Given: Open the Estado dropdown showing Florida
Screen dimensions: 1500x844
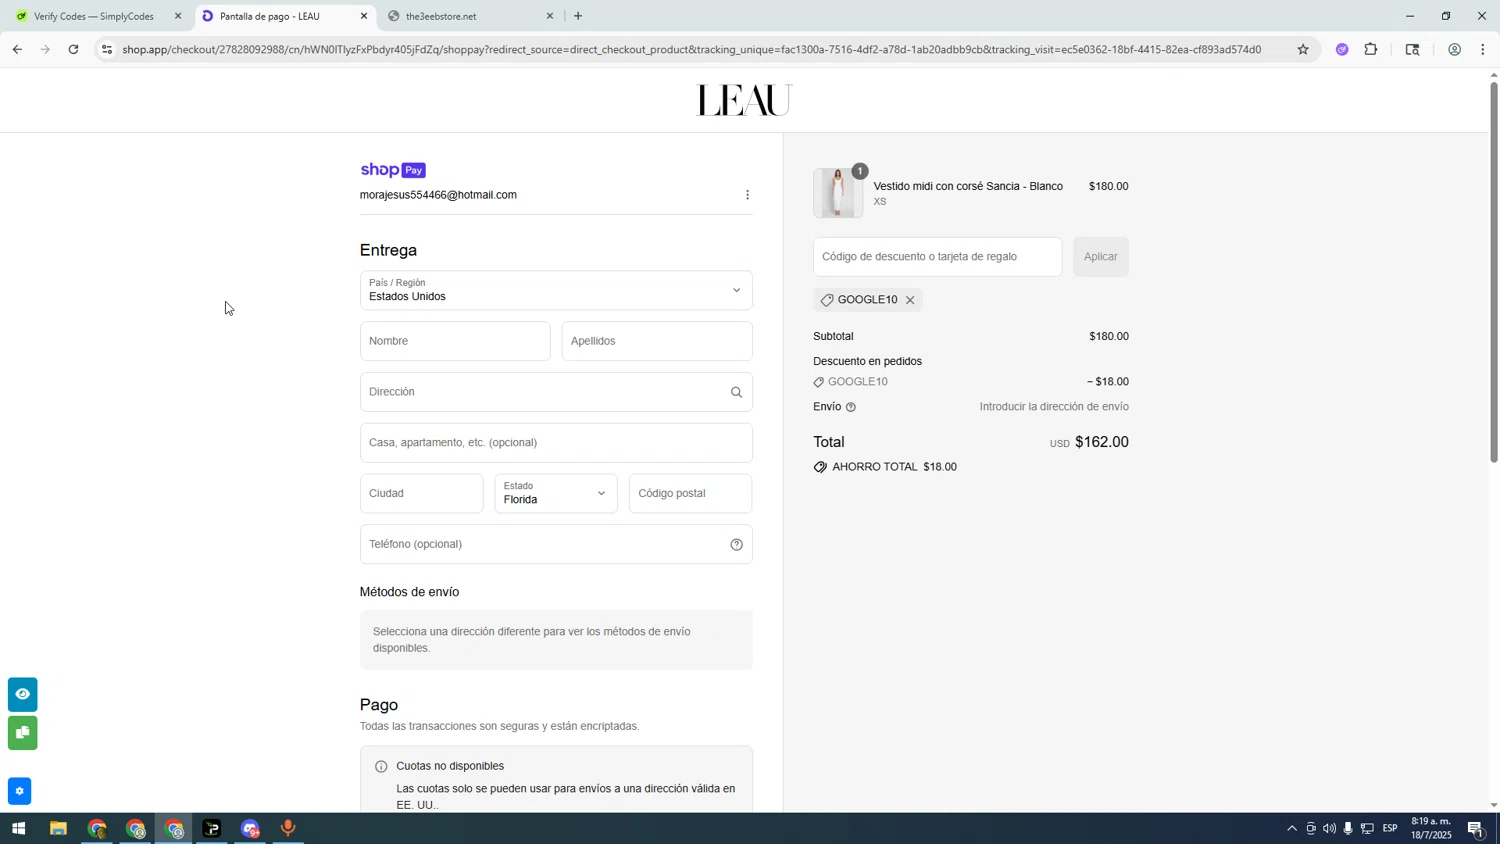Looking at the screenshot, I should click(x=556, y=494).
